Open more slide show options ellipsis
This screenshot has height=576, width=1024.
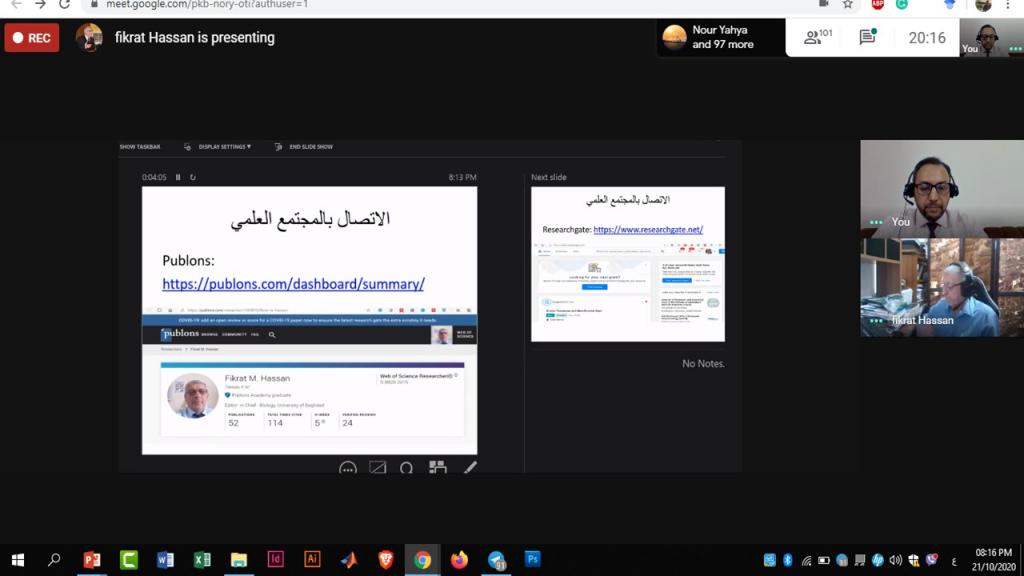(x=347, y=468)
